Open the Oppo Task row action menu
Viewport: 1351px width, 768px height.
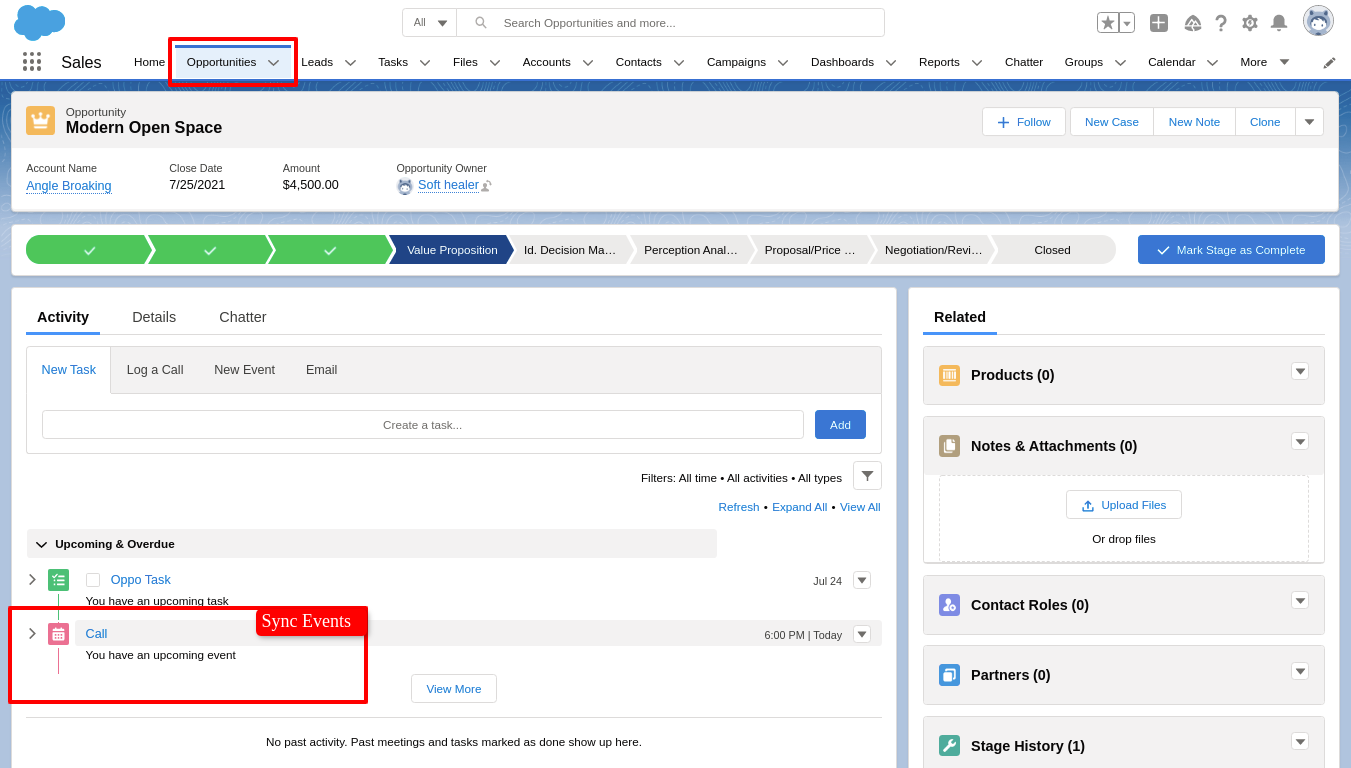tap(862, 580)
